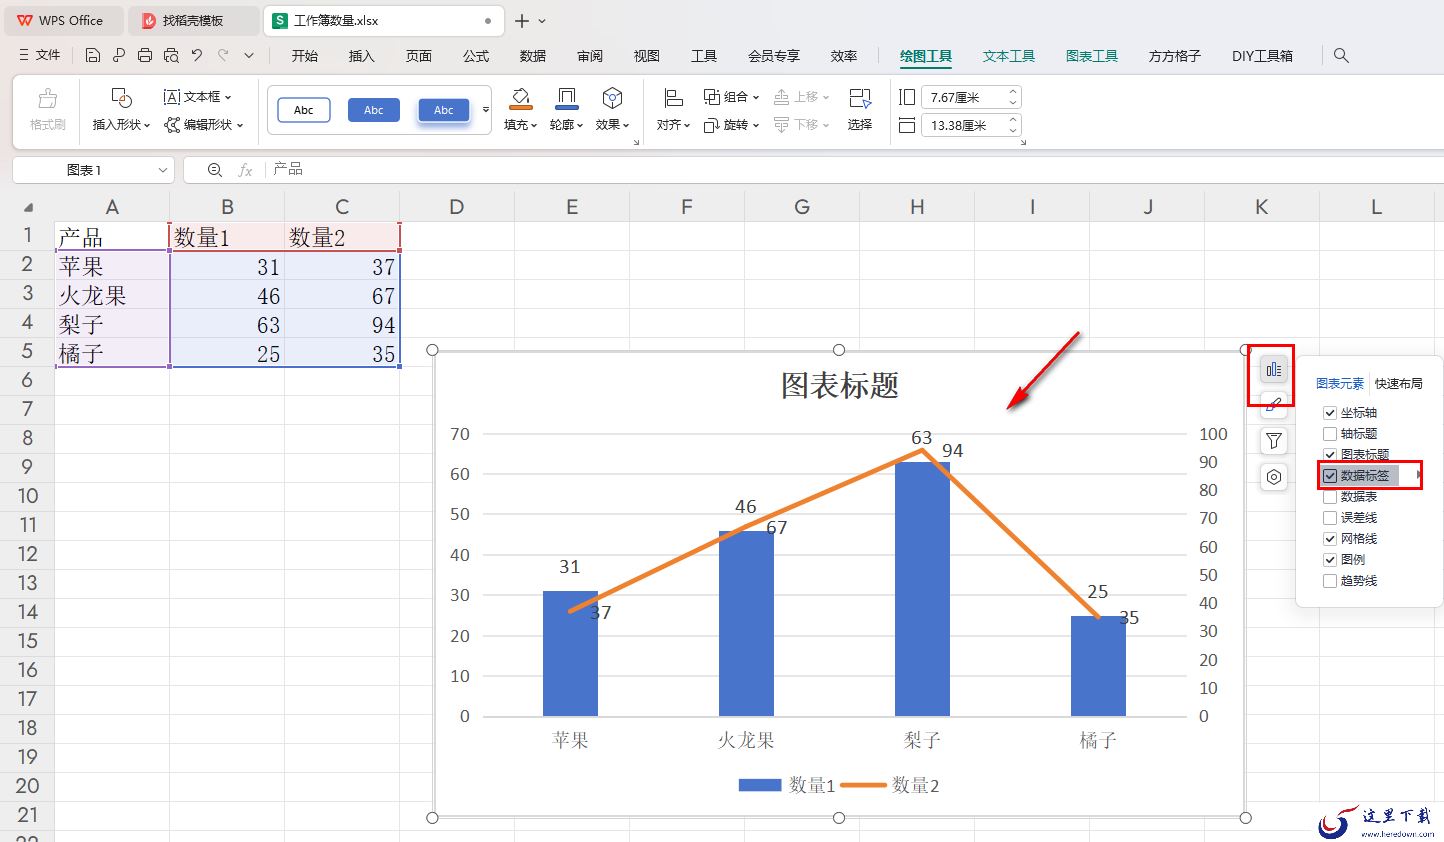Image resolution: width=1444 pixels, height=842 pixels.
Task: Switch to 快速布局 (Quick Layout) tab
Action: 1398,383
